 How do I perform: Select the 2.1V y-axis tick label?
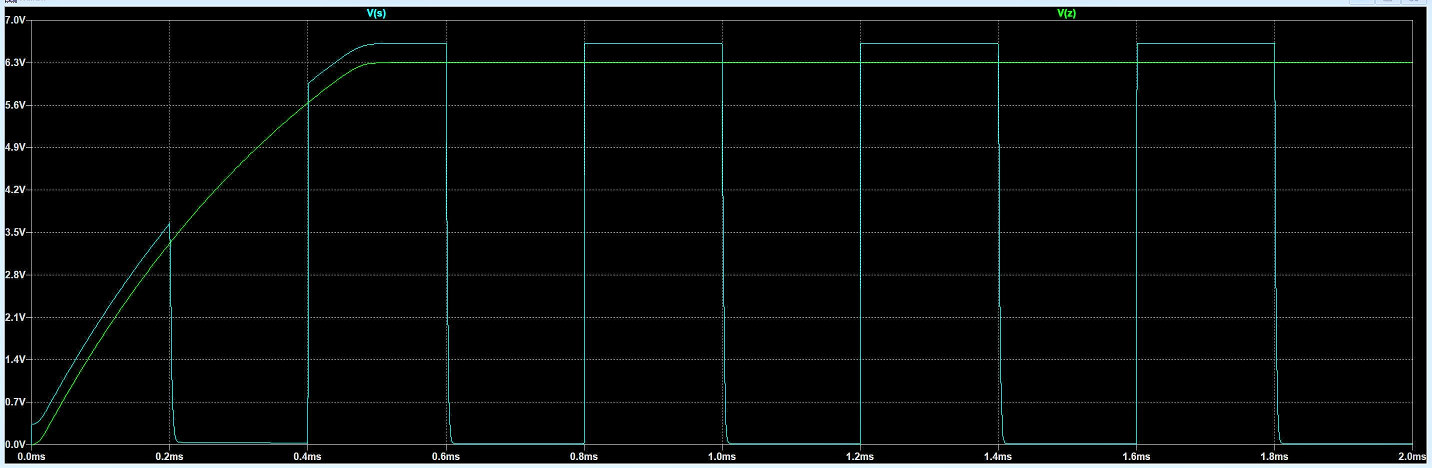click(x=16, y=317)
